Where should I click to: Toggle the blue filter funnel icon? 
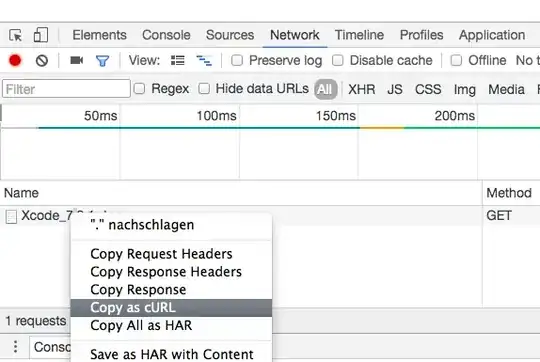pos(103,61)
